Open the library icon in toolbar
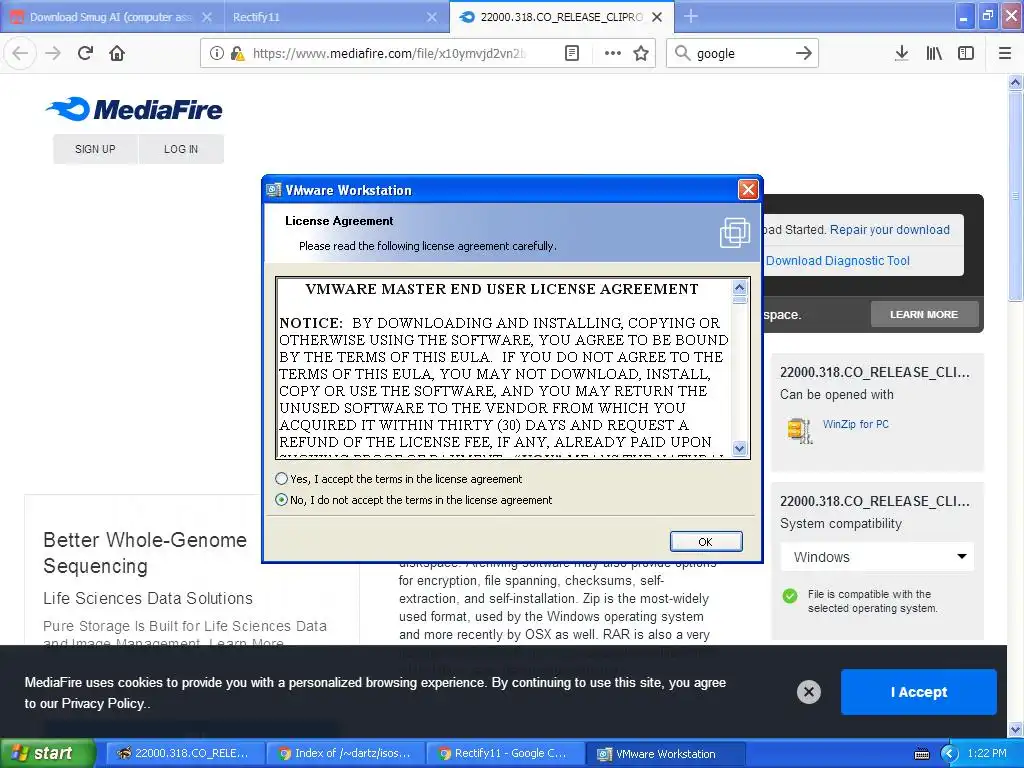Viewport: 1024px width, 768px height. 934,53
